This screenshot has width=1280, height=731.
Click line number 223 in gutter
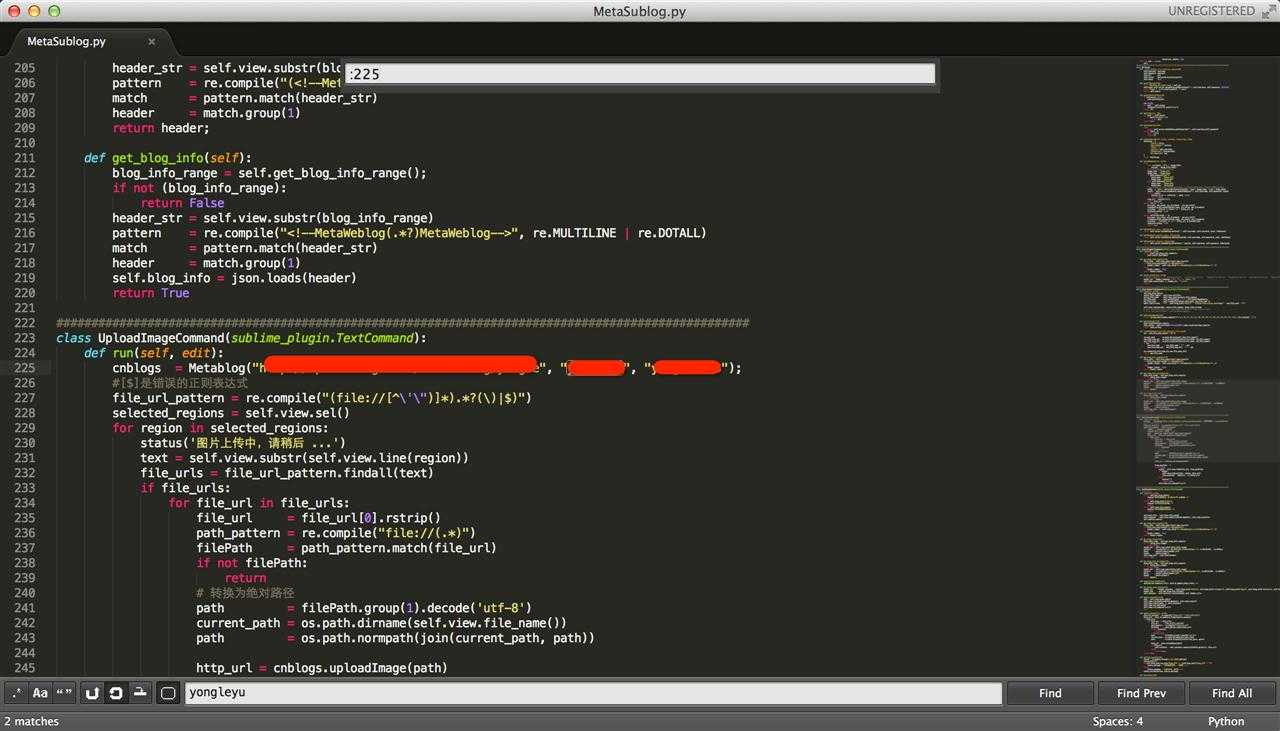coord(25,338)
